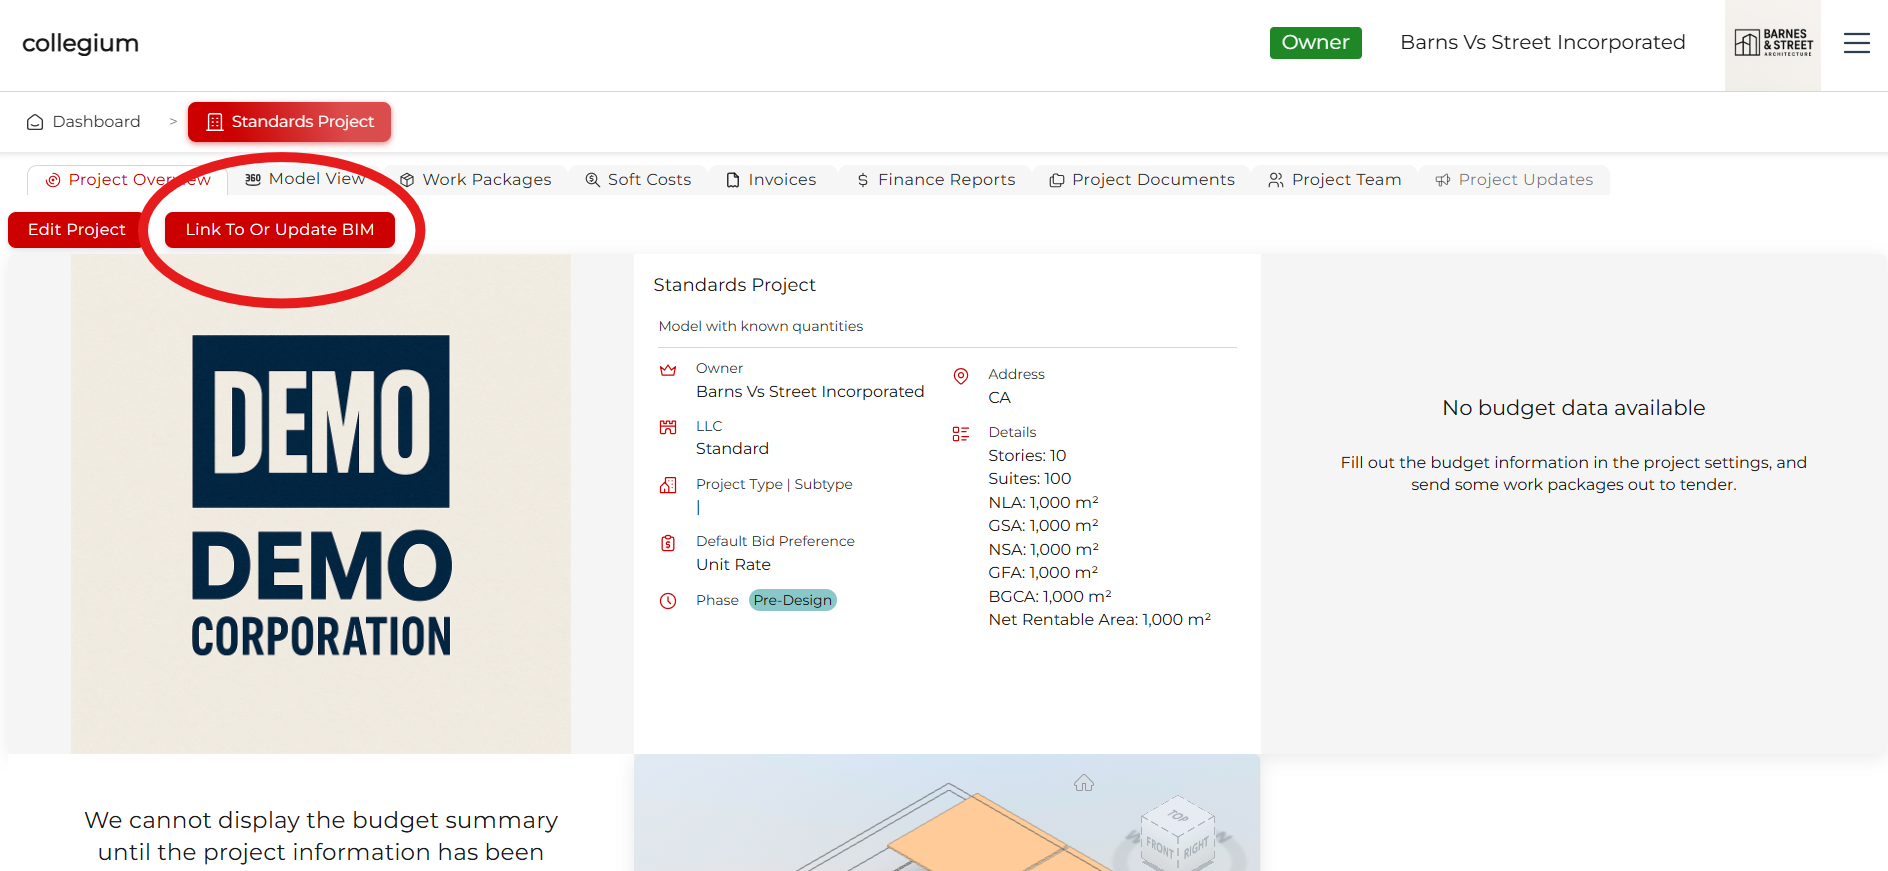This screenshot has height=871, width=1888.
Task: Click the green Owner badge
Action: (1316, 43)
